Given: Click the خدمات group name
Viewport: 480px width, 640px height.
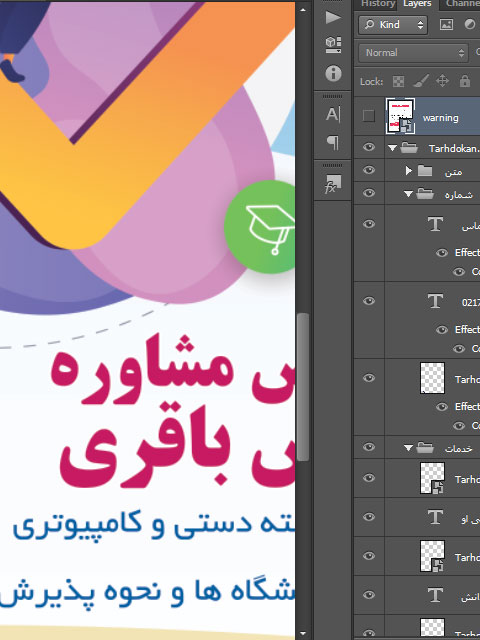Looking at the screenshot, I should click(458, 449).
